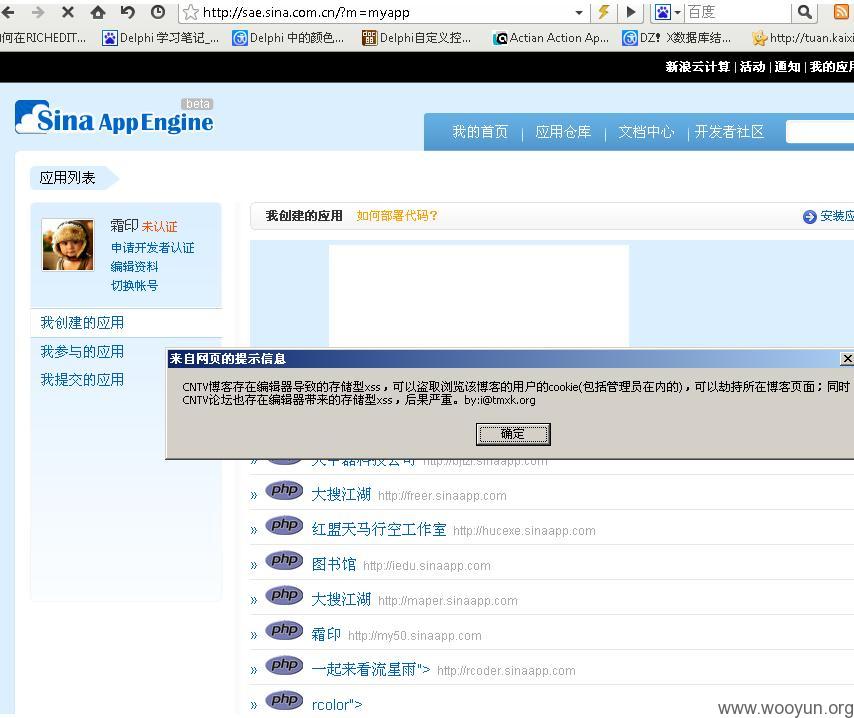Click '未认证' status text beside username
This screenshot has height=718, width=854.
[160, 226]
